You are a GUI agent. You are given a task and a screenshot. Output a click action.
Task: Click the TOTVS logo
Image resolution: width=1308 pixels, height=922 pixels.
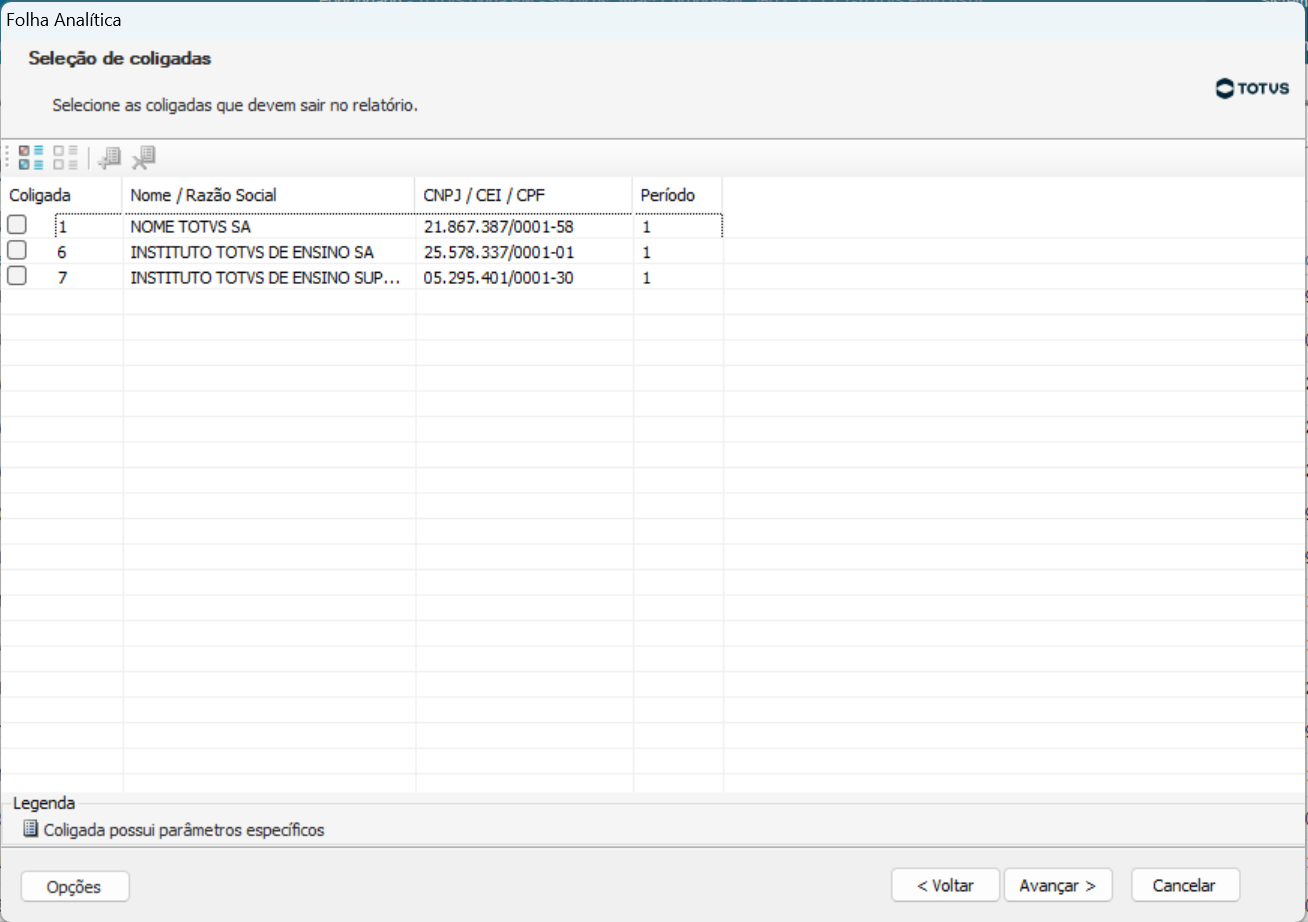pyautogui.click(x=1252, y=88)
